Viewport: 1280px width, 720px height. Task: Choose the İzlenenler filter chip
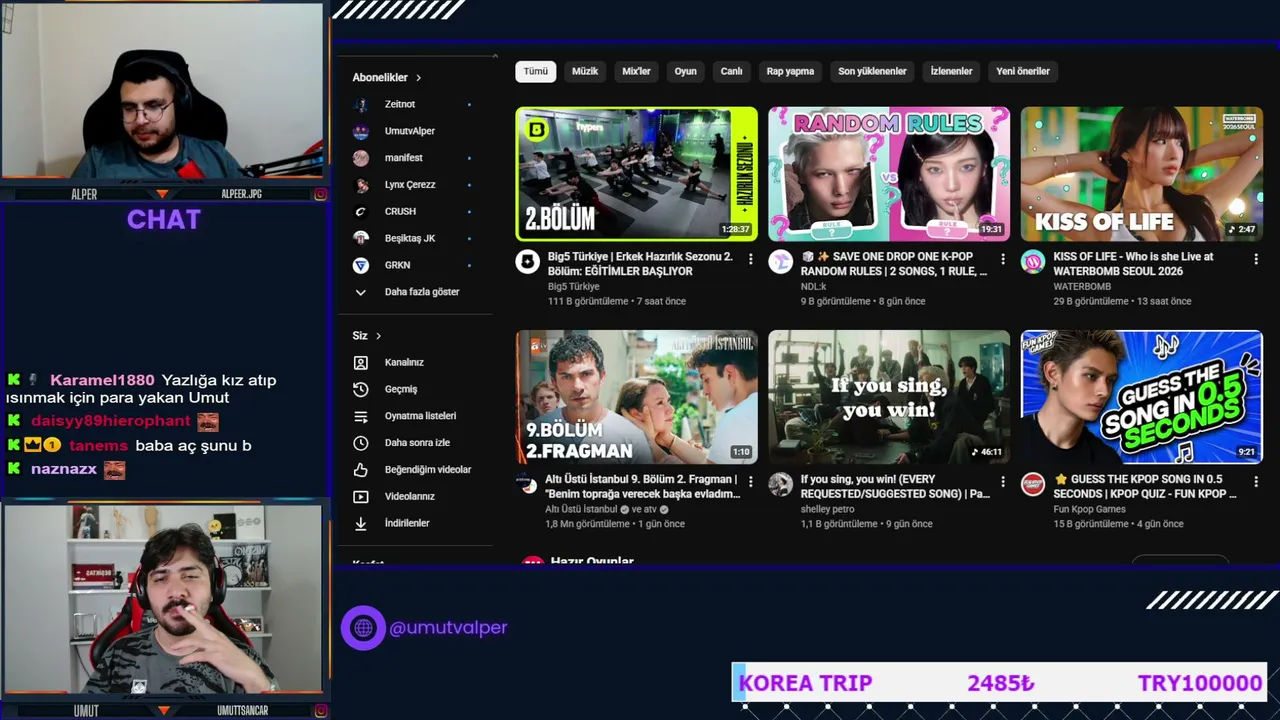[x=951, y=71]
